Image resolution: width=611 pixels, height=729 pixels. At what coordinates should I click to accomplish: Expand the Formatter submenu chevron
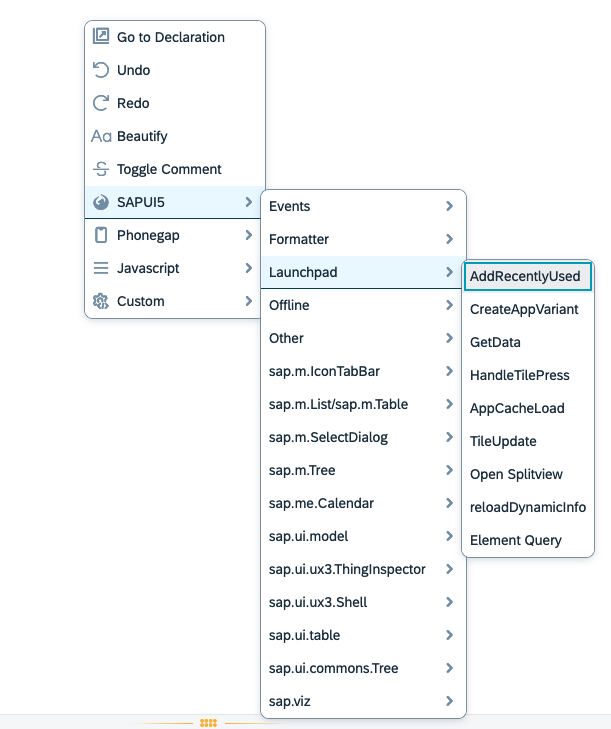(x=450, y=239)
